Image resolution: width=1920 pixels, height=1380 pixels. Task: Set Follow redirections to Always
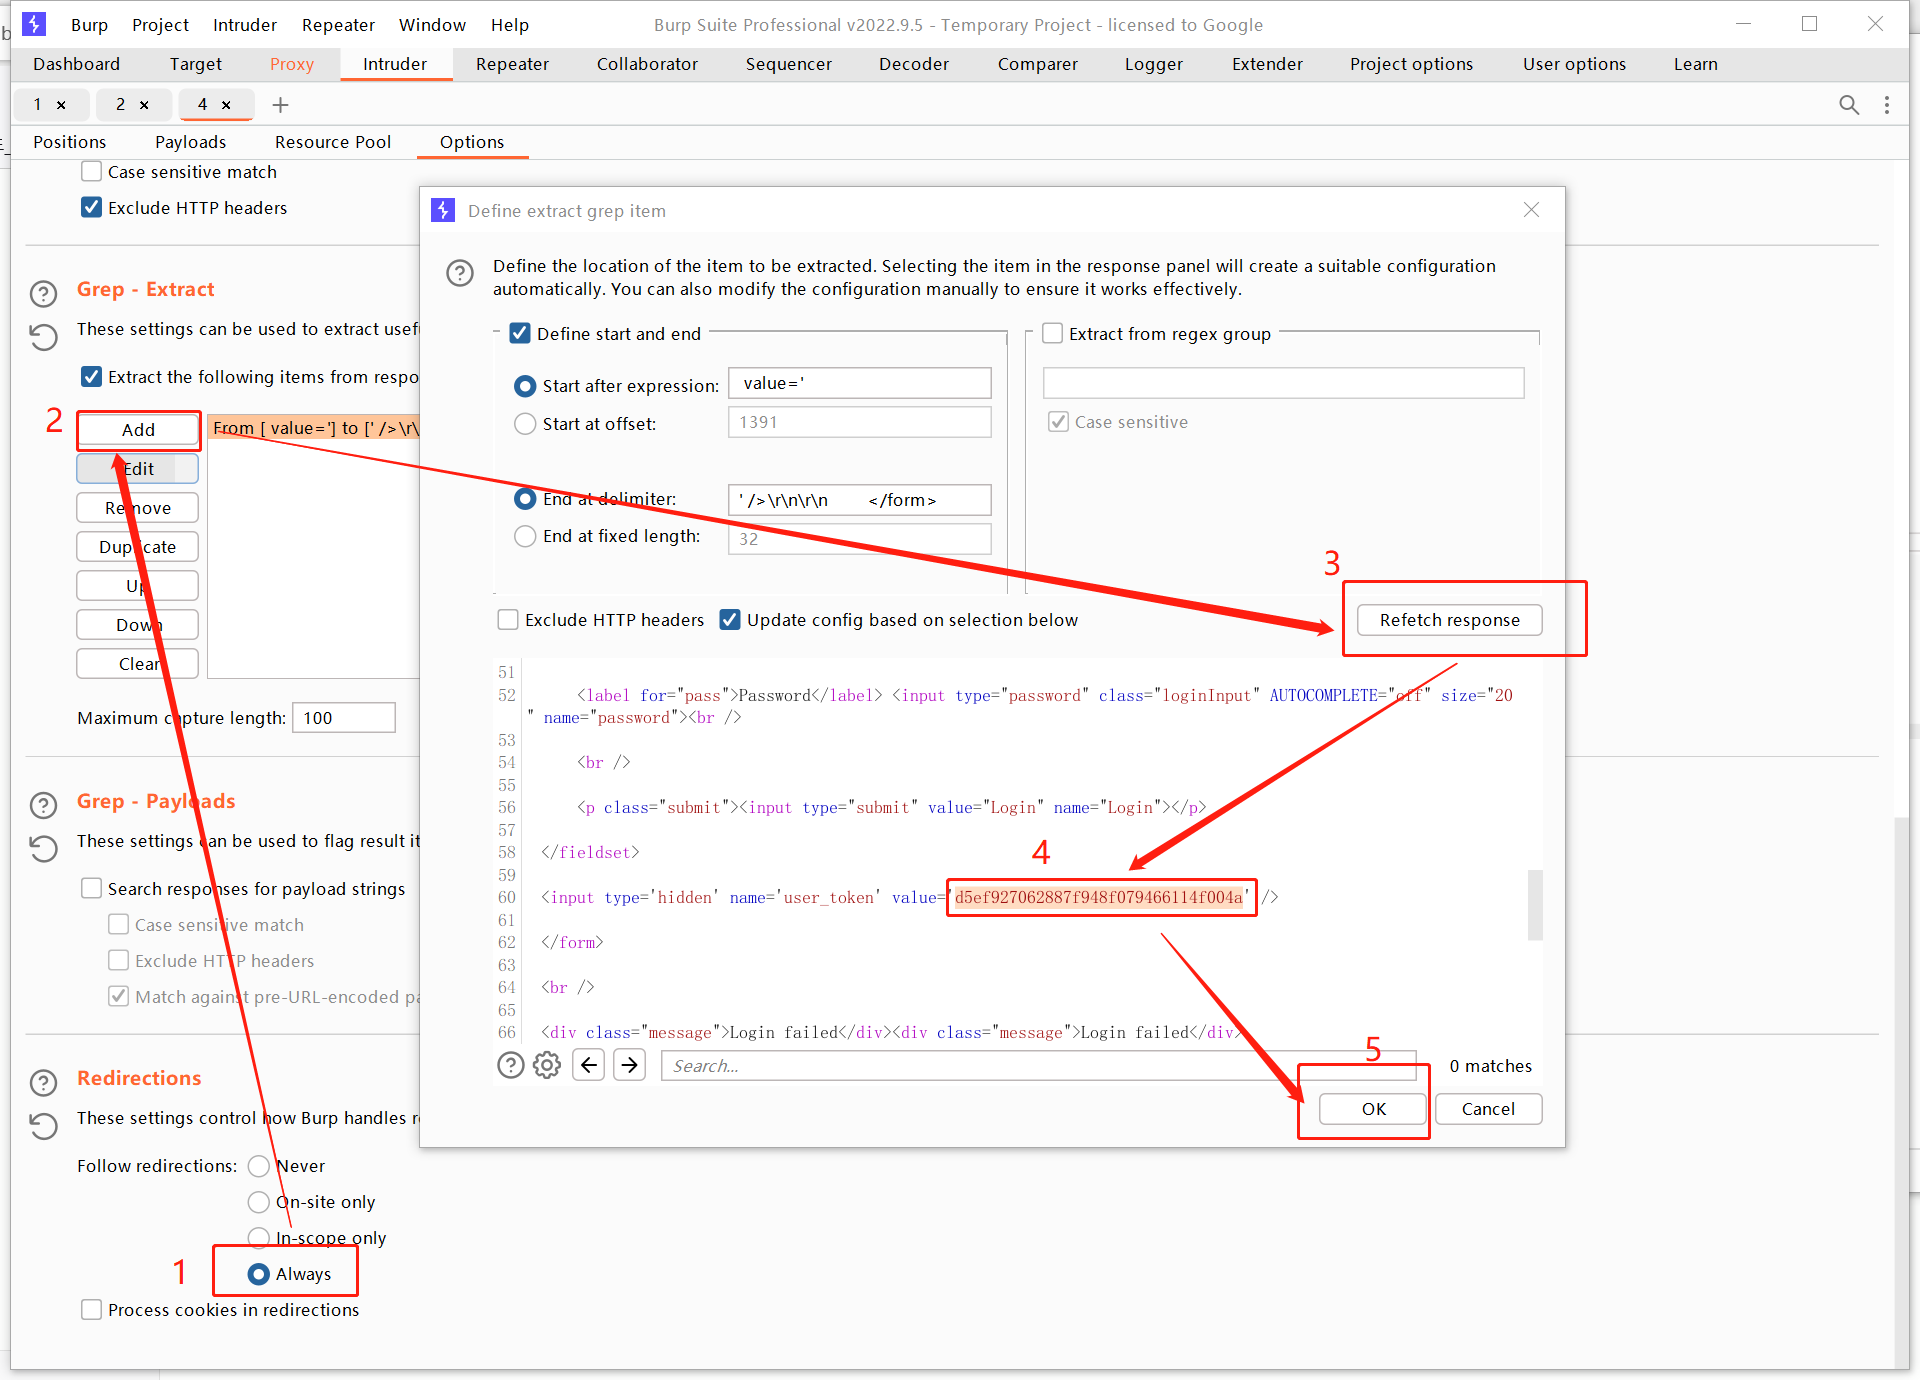tap(259, 1274)
